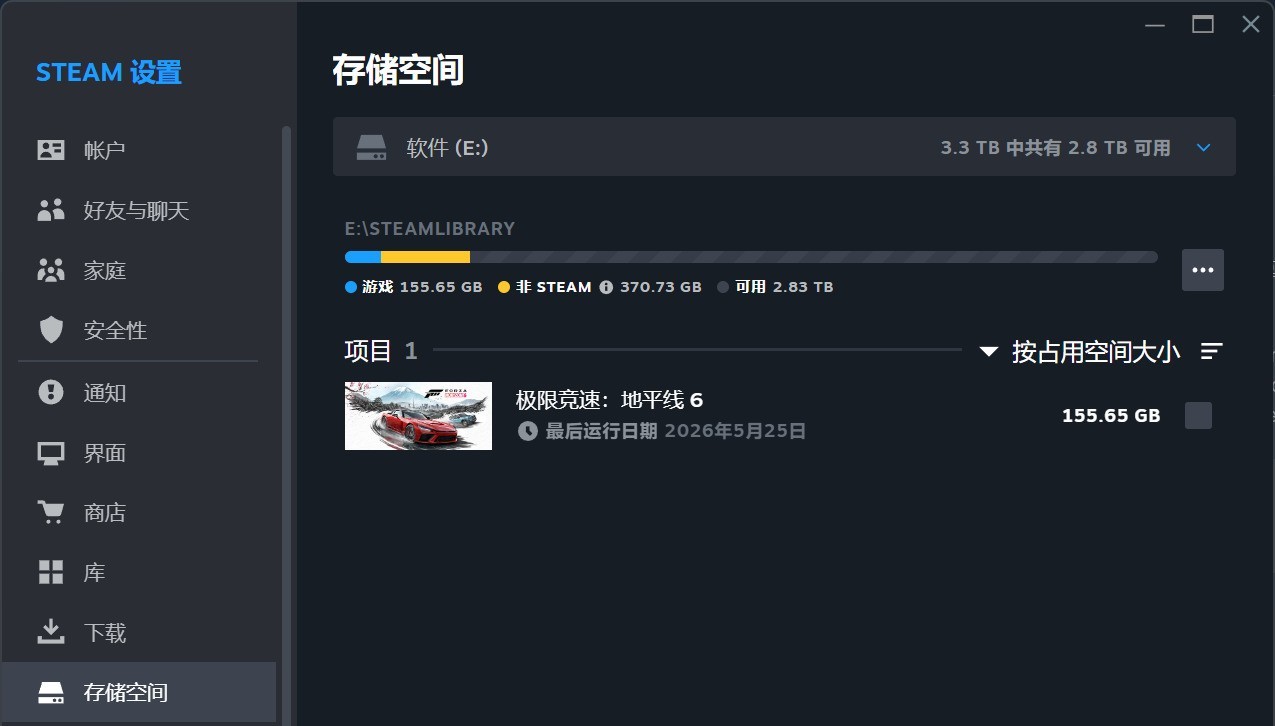1275x726 pixels.
Task: Go to the 安全性 settings page
Action: pos(138,330)
